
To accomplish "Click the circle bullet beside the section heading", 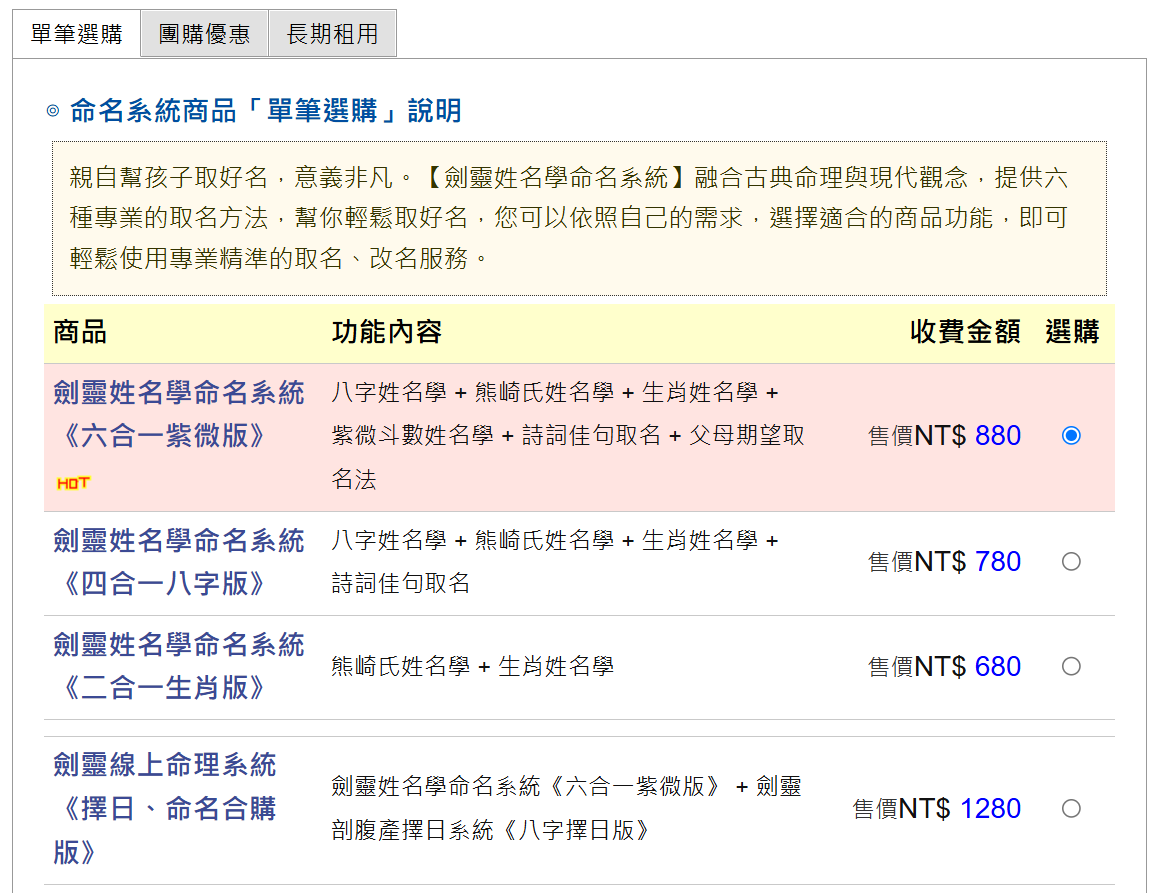I will coord(53,111).
